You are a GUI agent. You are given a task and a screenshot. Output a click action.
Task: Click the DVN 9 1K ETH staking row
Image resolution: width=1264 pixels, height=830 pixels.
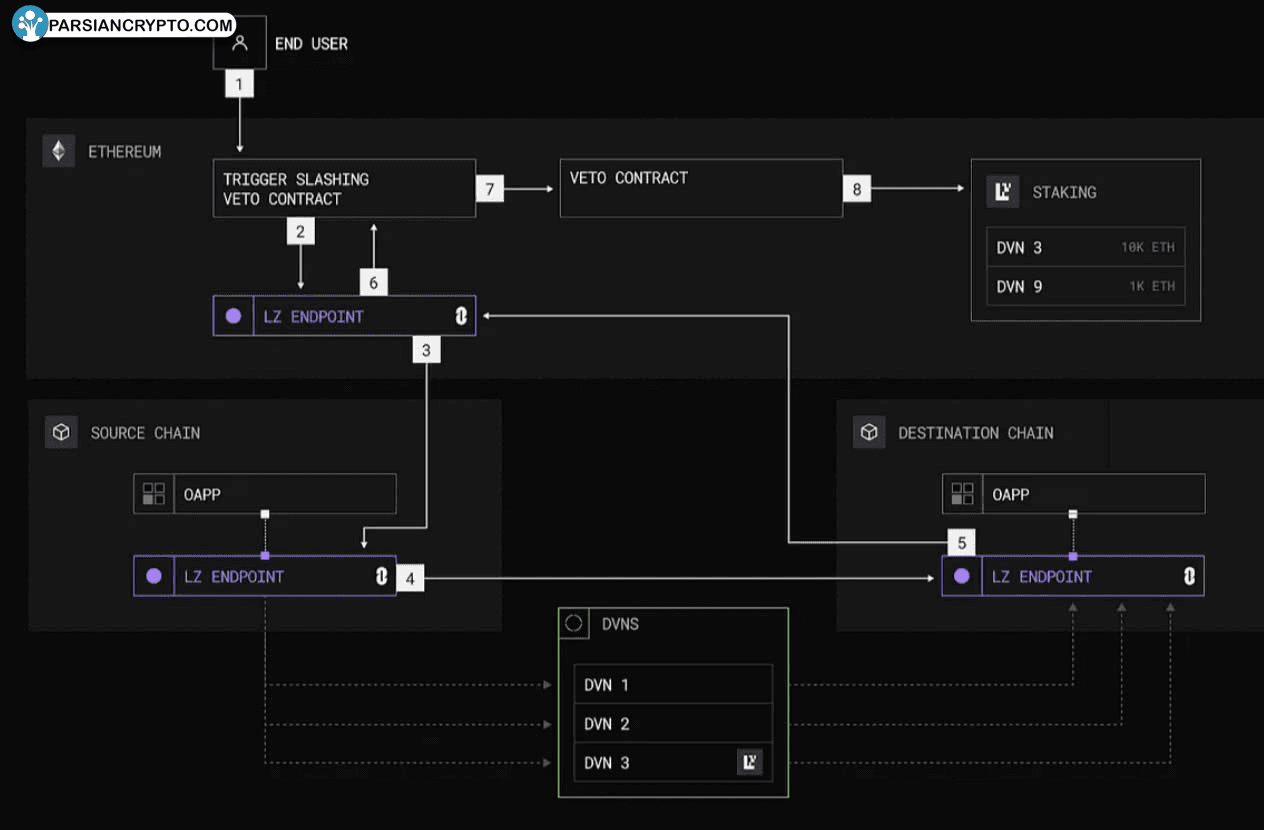pos(1085,286)
